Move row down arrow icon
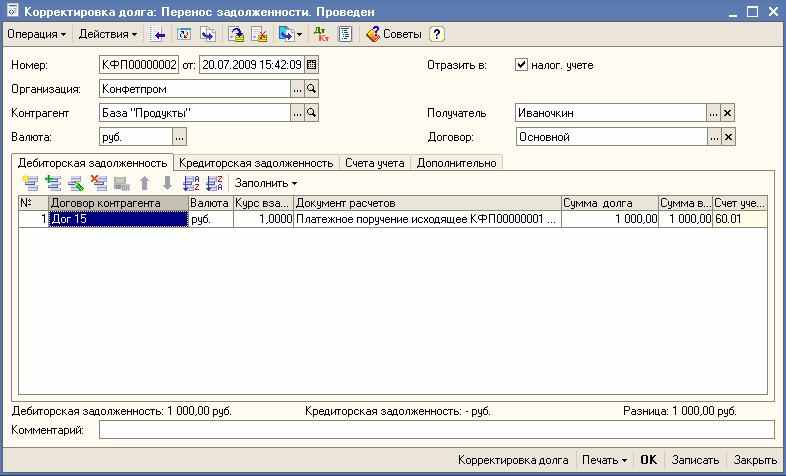Screen dimensions: 786x476 click(x=167, y=183)
